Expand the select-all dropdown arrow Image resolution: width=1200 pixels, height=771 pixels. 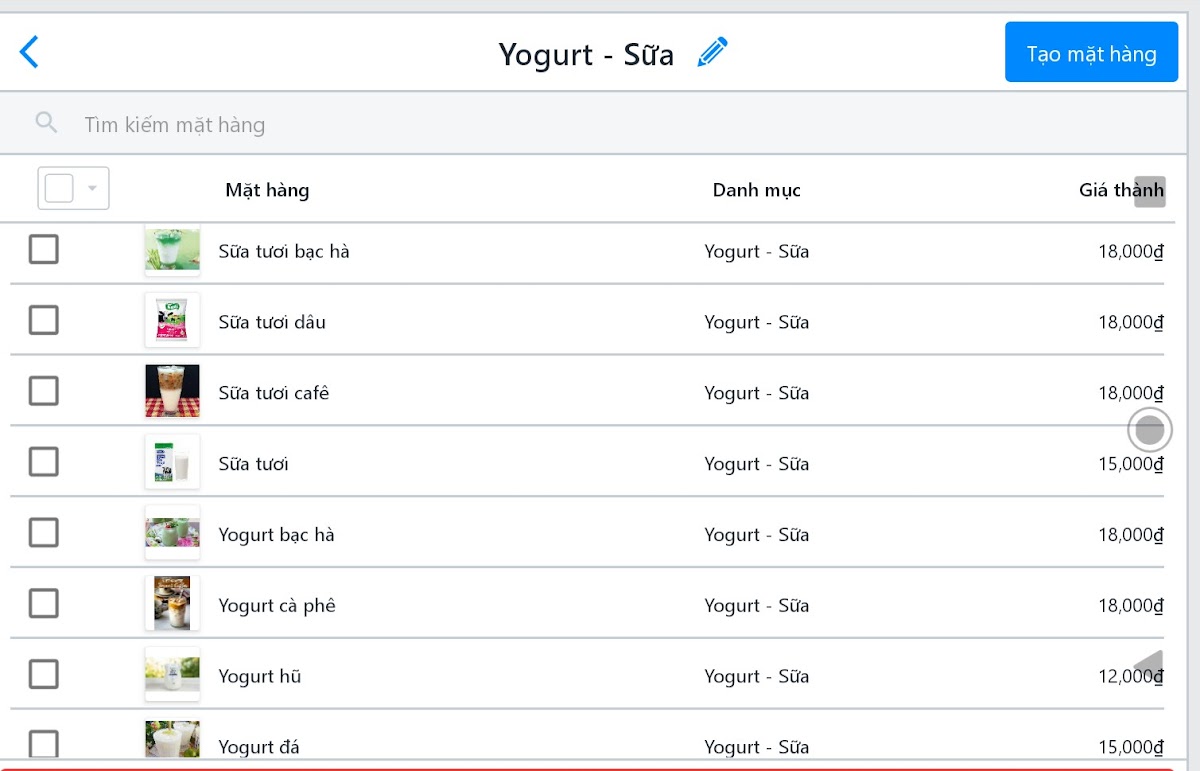pos(92,188)
